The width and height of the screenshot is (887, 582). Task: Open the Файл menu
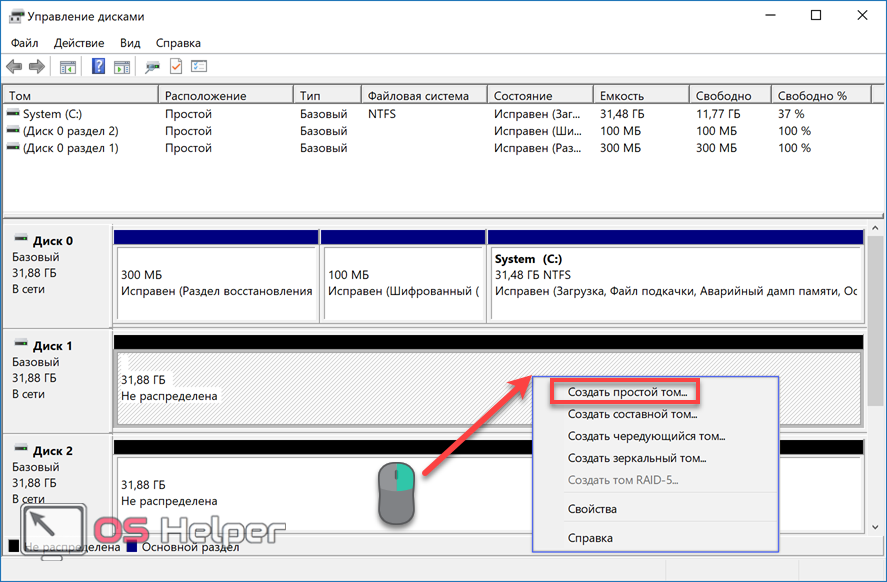tap(25, 43)
